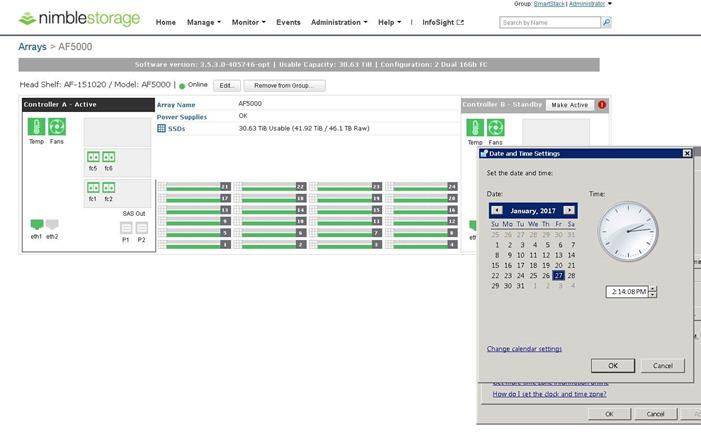Click OK in Date and Time Settings
The height and width of the screenshot is (445, 701).
pyautogui.click(x=613, y=365)
